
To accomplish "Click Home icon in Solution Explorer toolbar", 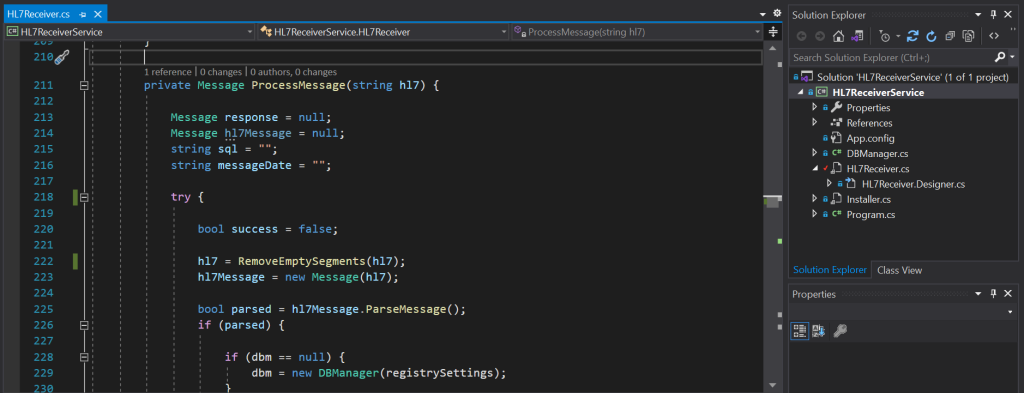I will point(839,36).
